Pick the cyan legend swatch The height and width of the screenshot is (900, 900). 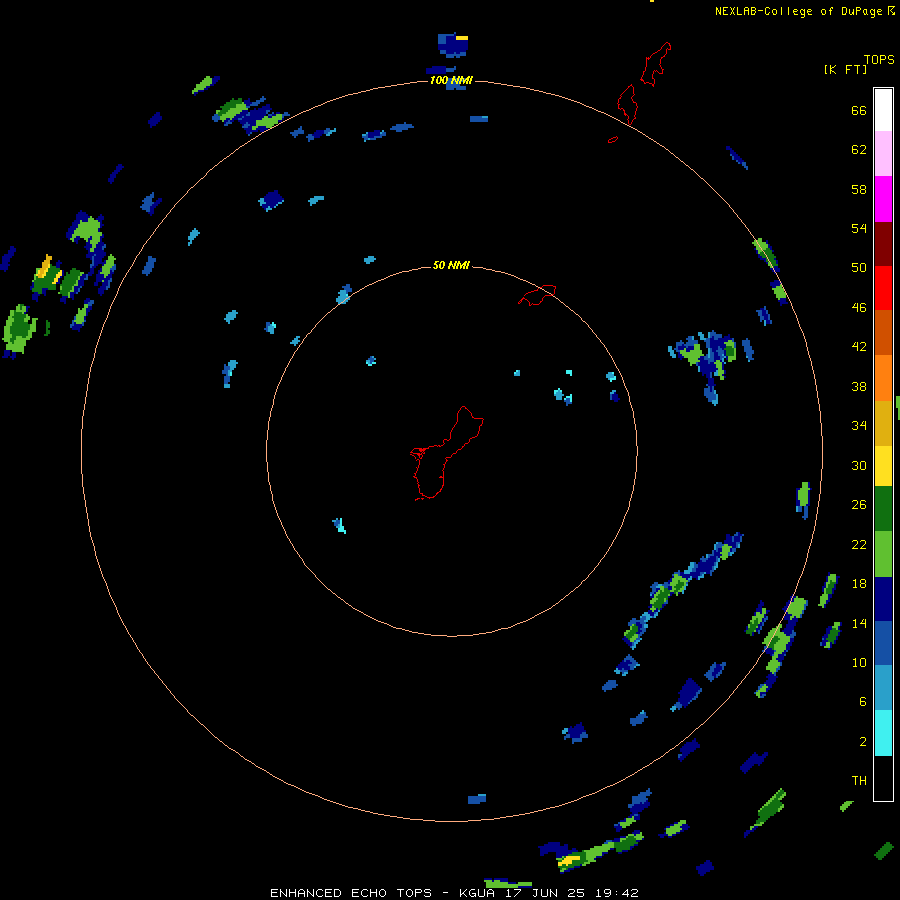tap(883, 733)
